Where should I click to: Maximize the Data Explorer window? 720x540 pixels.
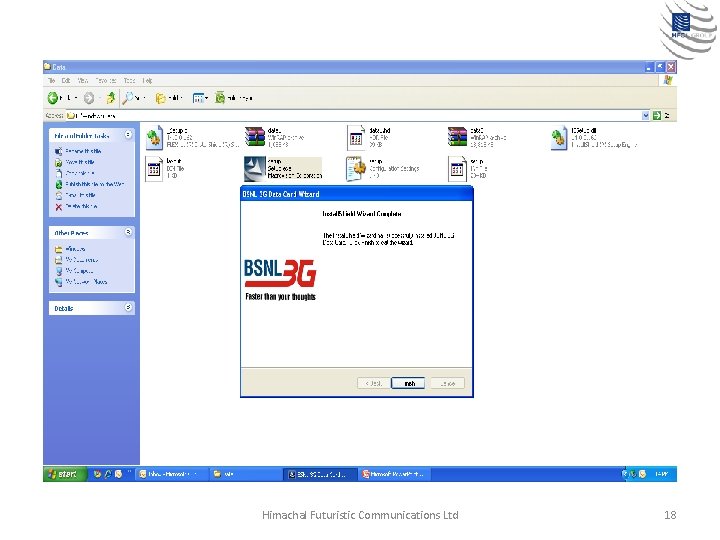tap(660, 68)
